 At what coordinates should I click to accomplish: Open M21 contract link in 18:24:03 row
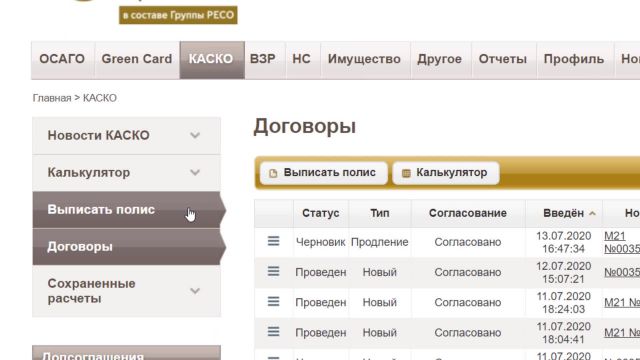click(x=622, y=302)
